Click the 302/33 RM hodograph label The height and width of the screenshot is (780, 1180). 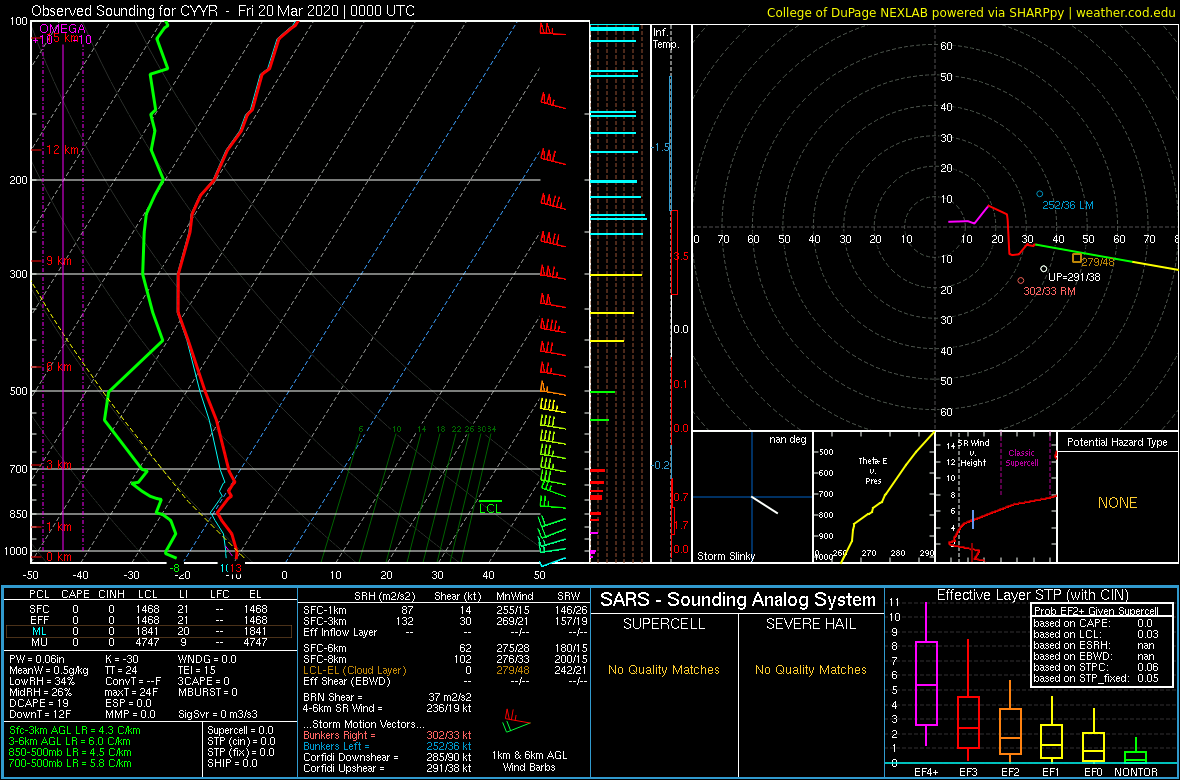tap(1051, 291)
